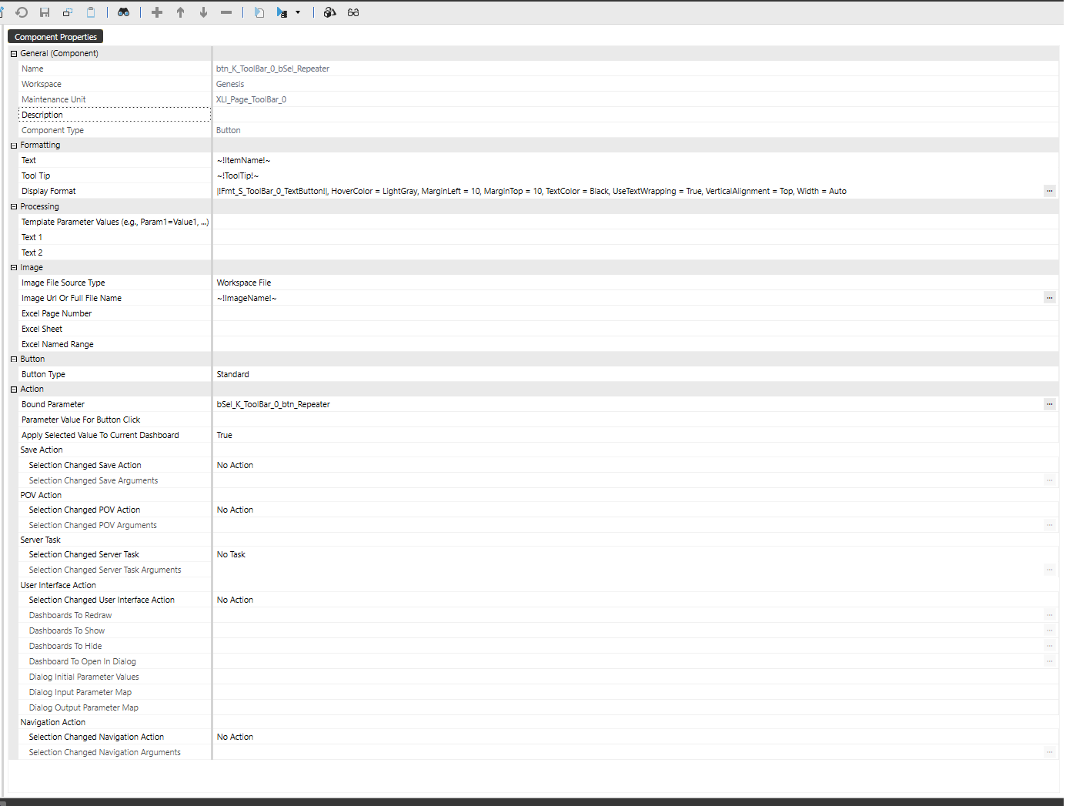Image resolution: width=1066 pixels, height=806 pixels.
Task: Click the Refresh (circular arrow) toolbar icon
Action: click(x=22, y=12)
